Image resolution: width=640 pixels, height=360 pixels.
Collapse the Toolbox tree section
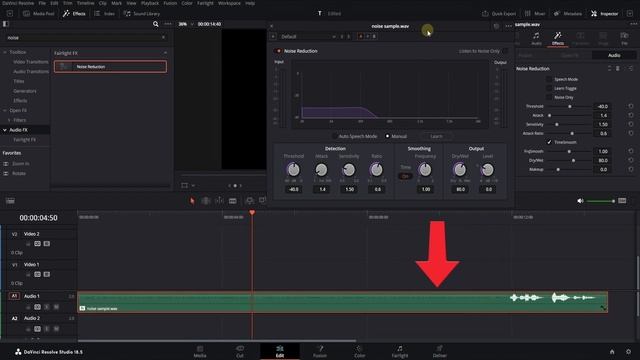pos(5,52)
